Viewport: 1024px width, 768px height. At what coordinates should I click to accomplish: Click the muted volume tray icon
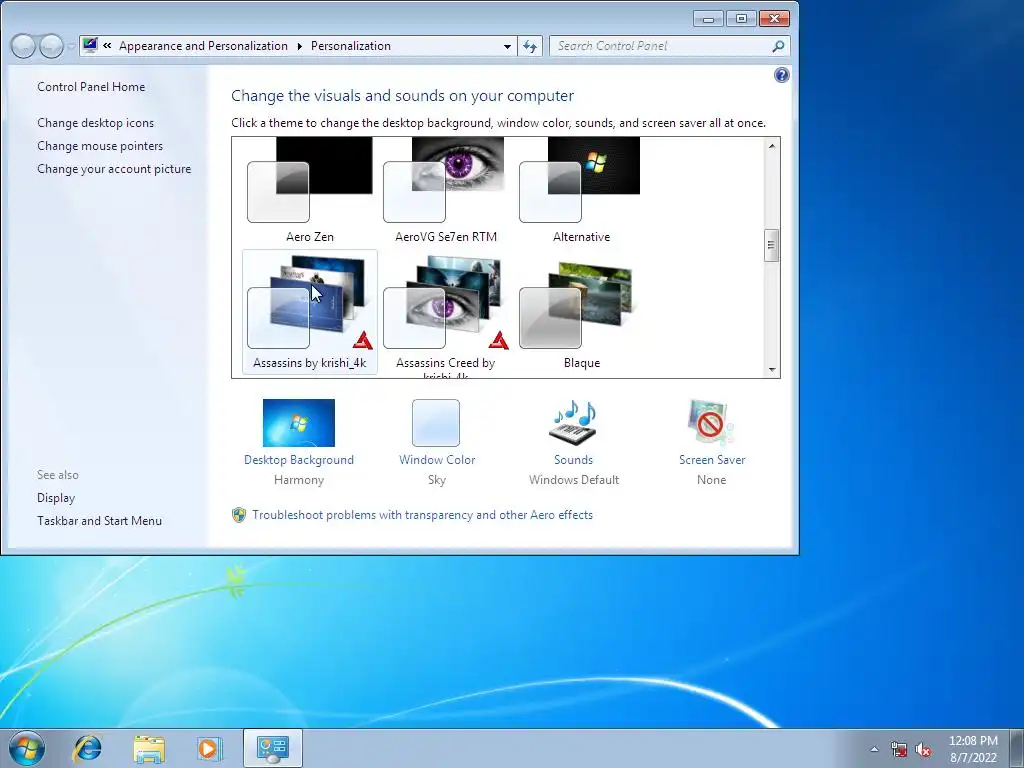click(x=923, y=749)
